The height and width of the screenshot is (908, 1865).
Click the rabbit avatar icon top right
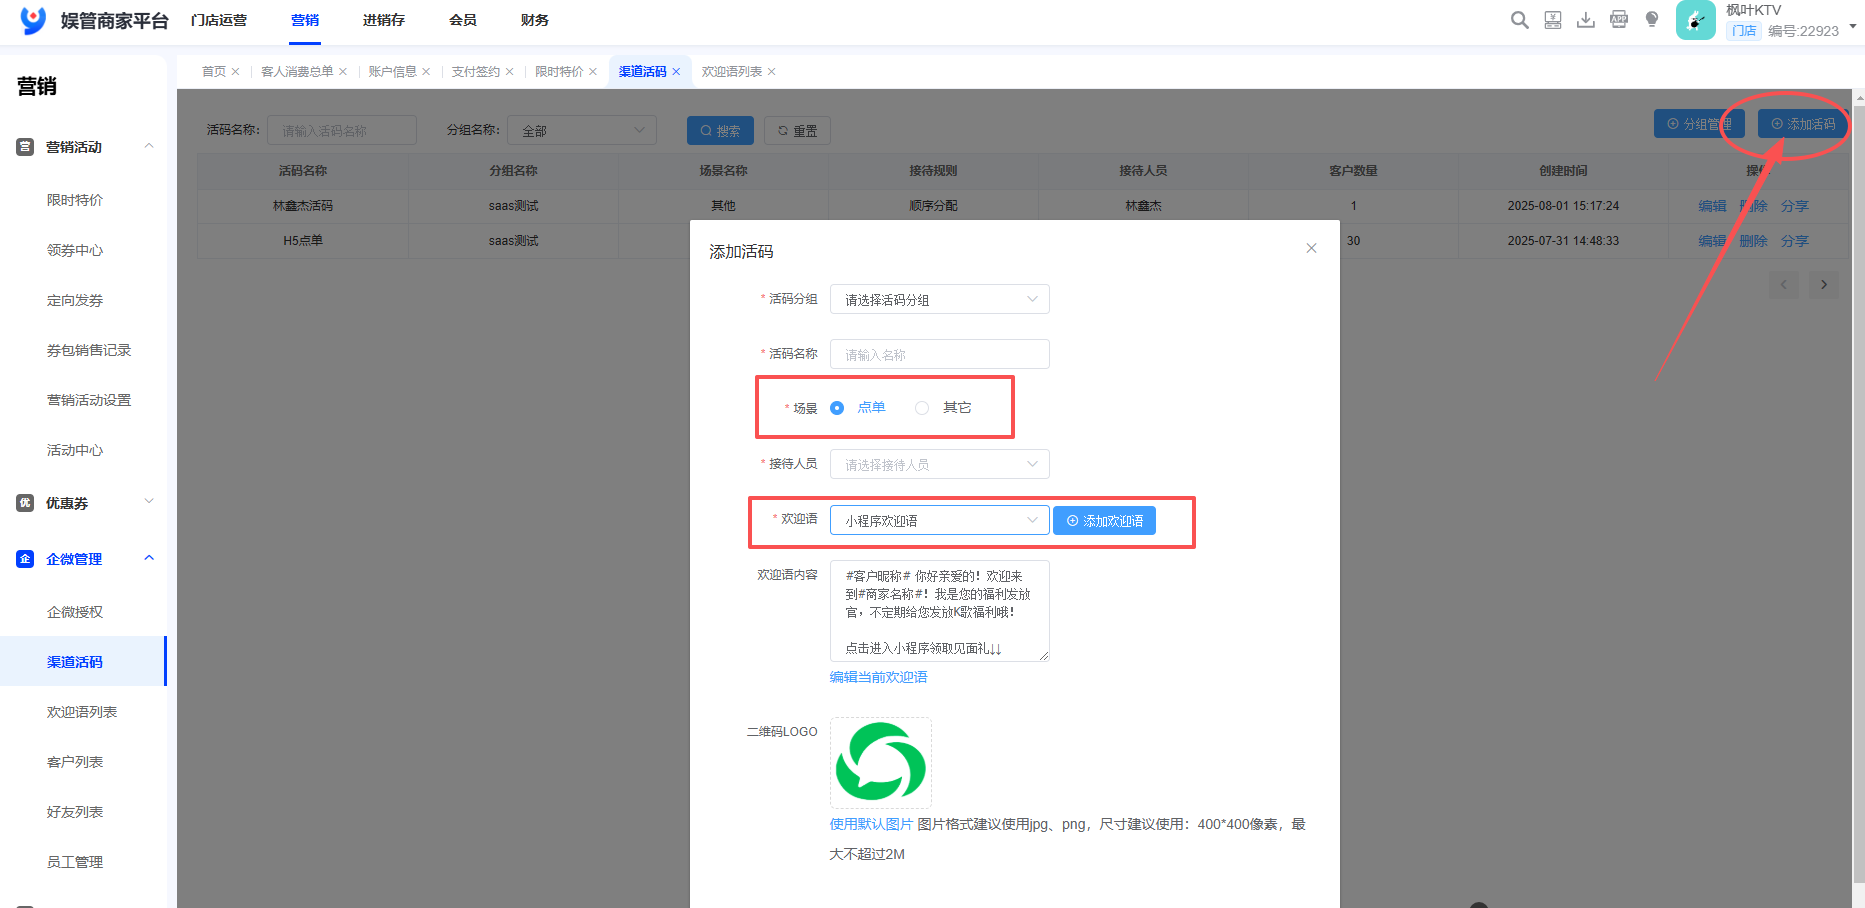[x=1695, y=20]
